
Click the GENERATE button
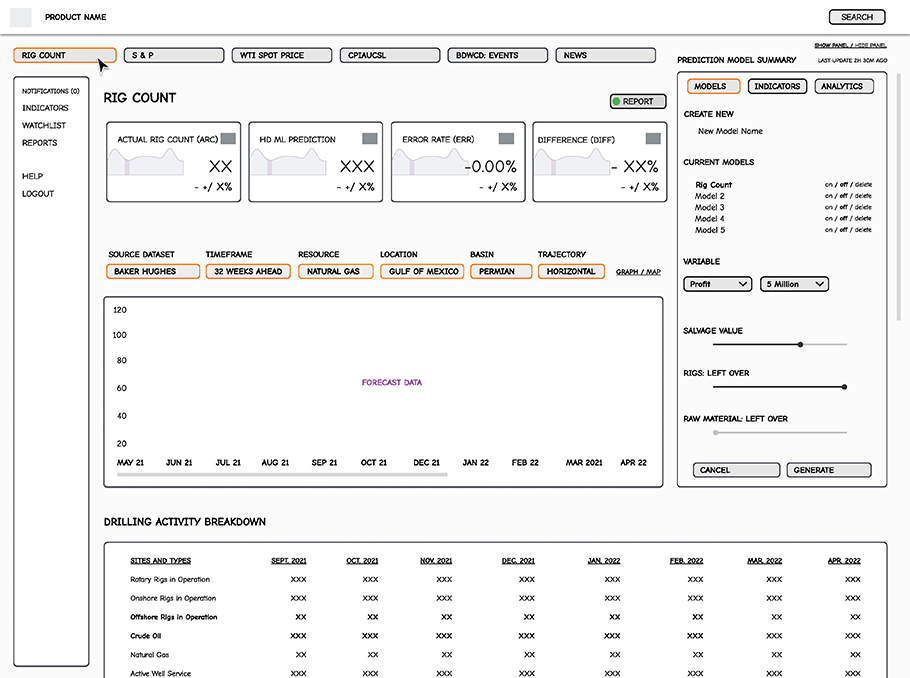tap(829, 469)
